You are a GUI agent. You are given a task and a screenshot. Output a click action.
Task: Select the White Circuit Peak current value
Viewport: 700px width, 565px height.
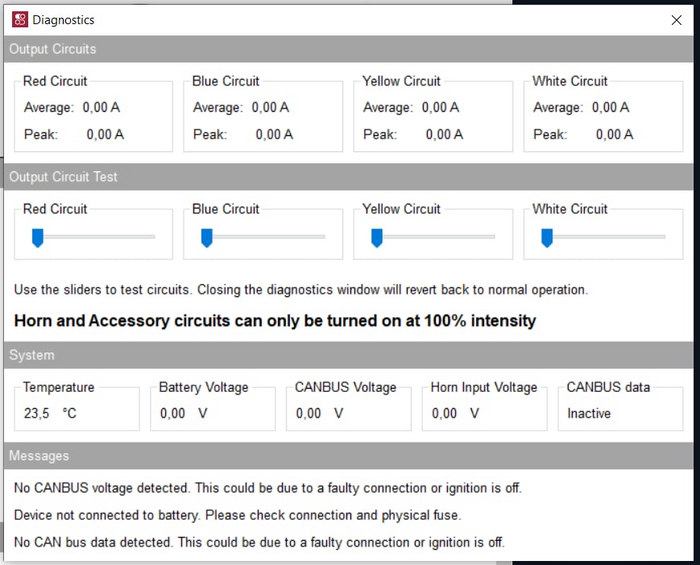coord(614,134)
